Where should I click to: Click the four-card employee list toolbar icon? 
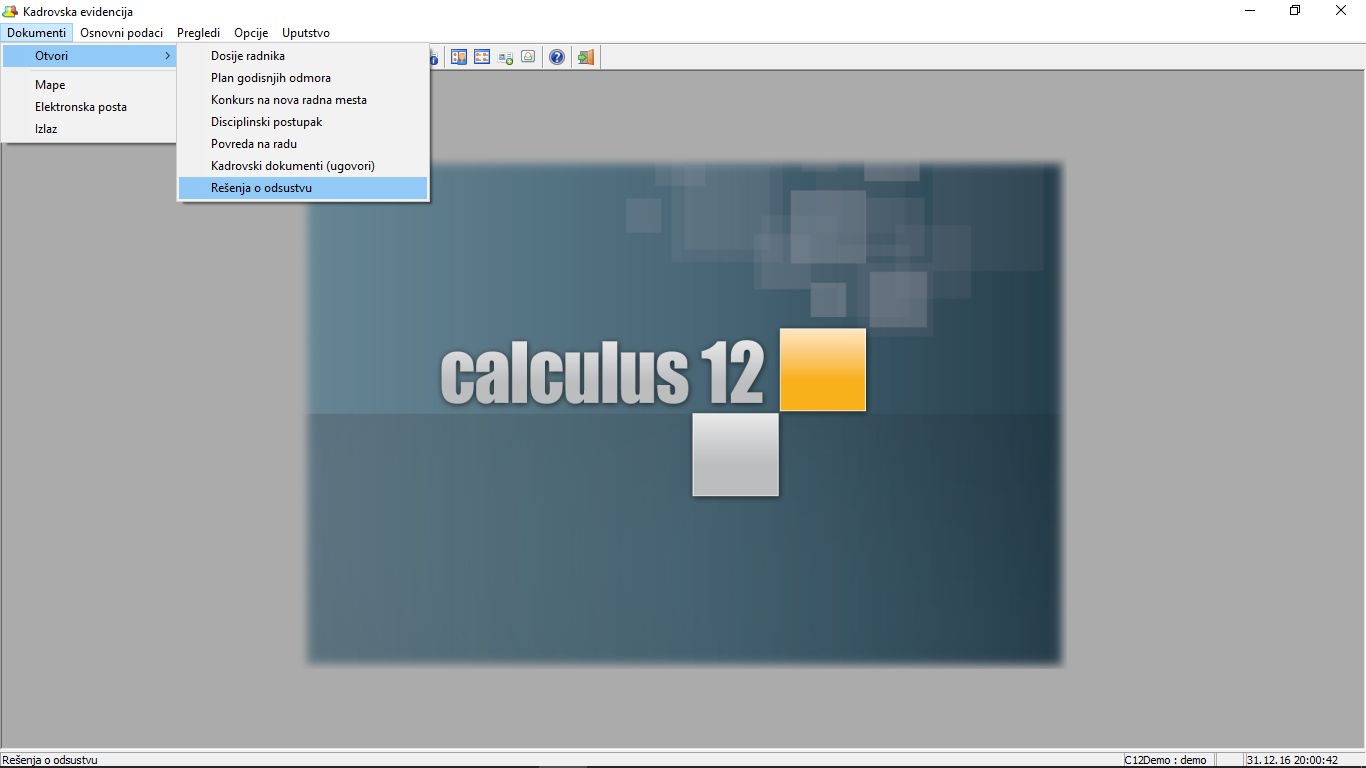coord(482,57)
